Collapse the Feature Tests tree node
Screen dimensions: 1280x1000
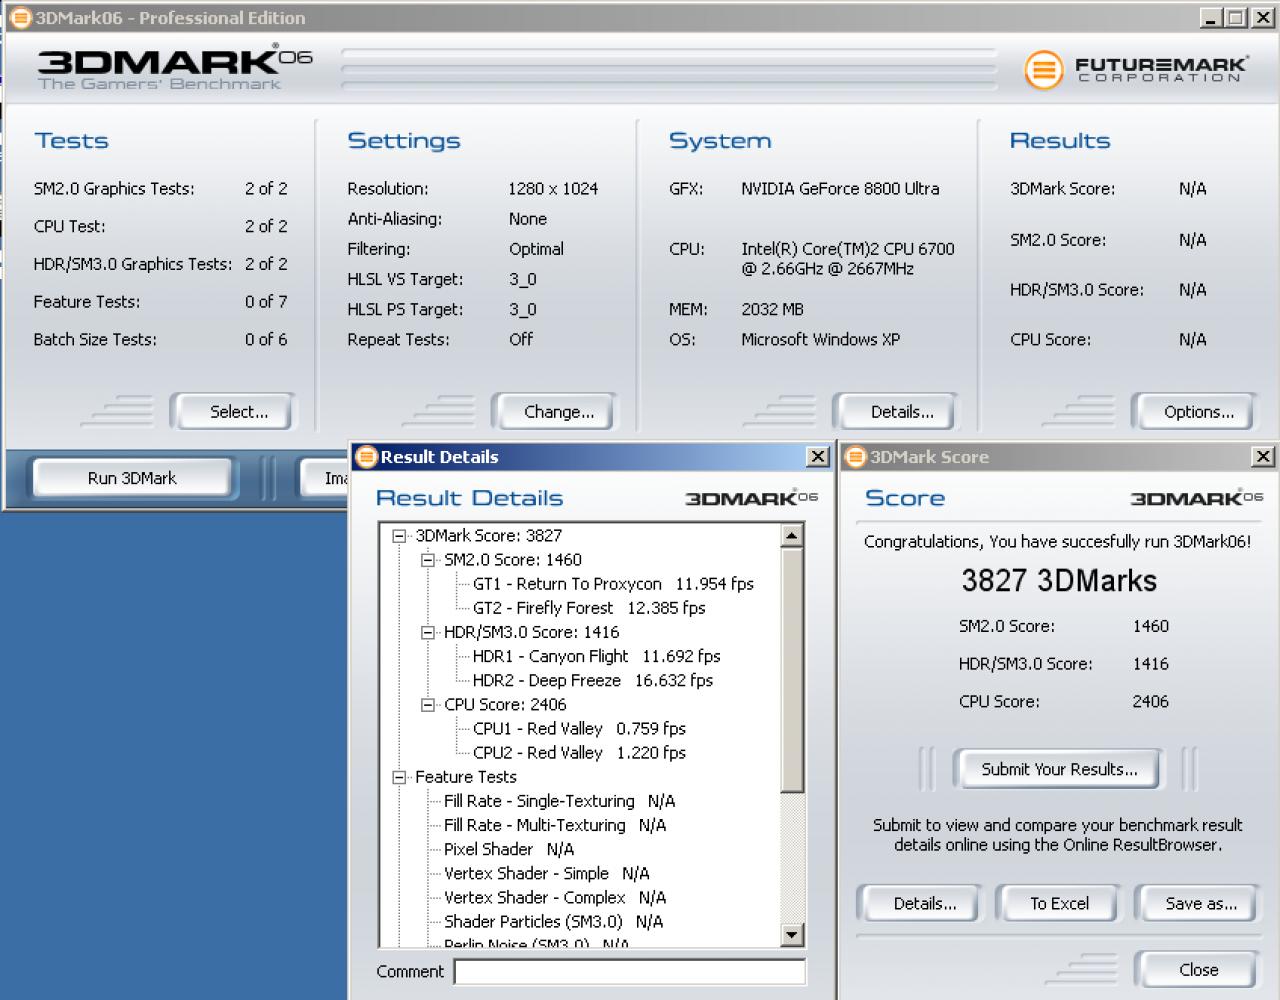pos(399,777)
